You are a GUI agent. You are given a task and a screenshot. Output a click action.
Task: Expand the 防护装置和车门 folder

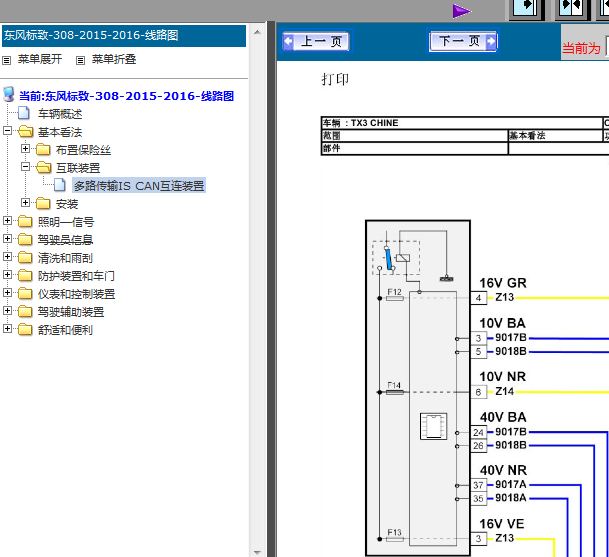click(x=7, y=275)
